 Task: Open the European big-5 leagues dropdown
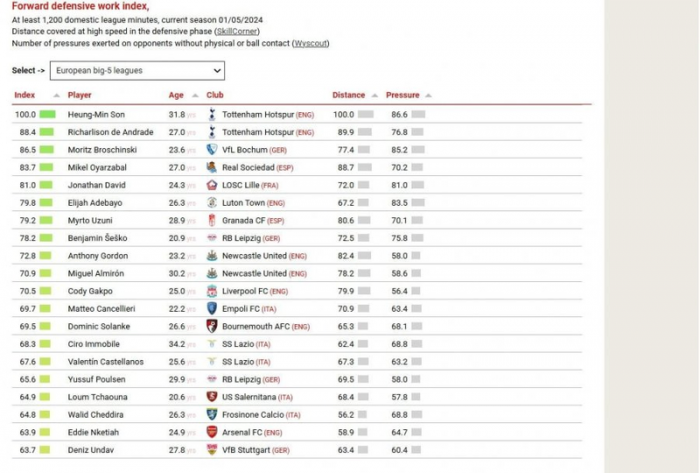click(x=137, y=71)
